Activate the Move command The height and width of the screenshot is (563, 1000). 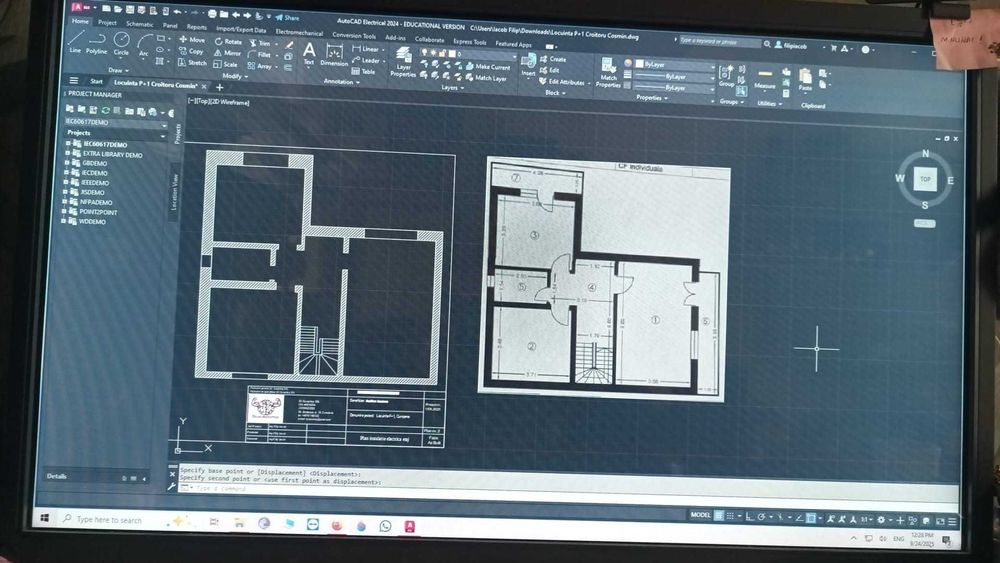pos(192,40)
